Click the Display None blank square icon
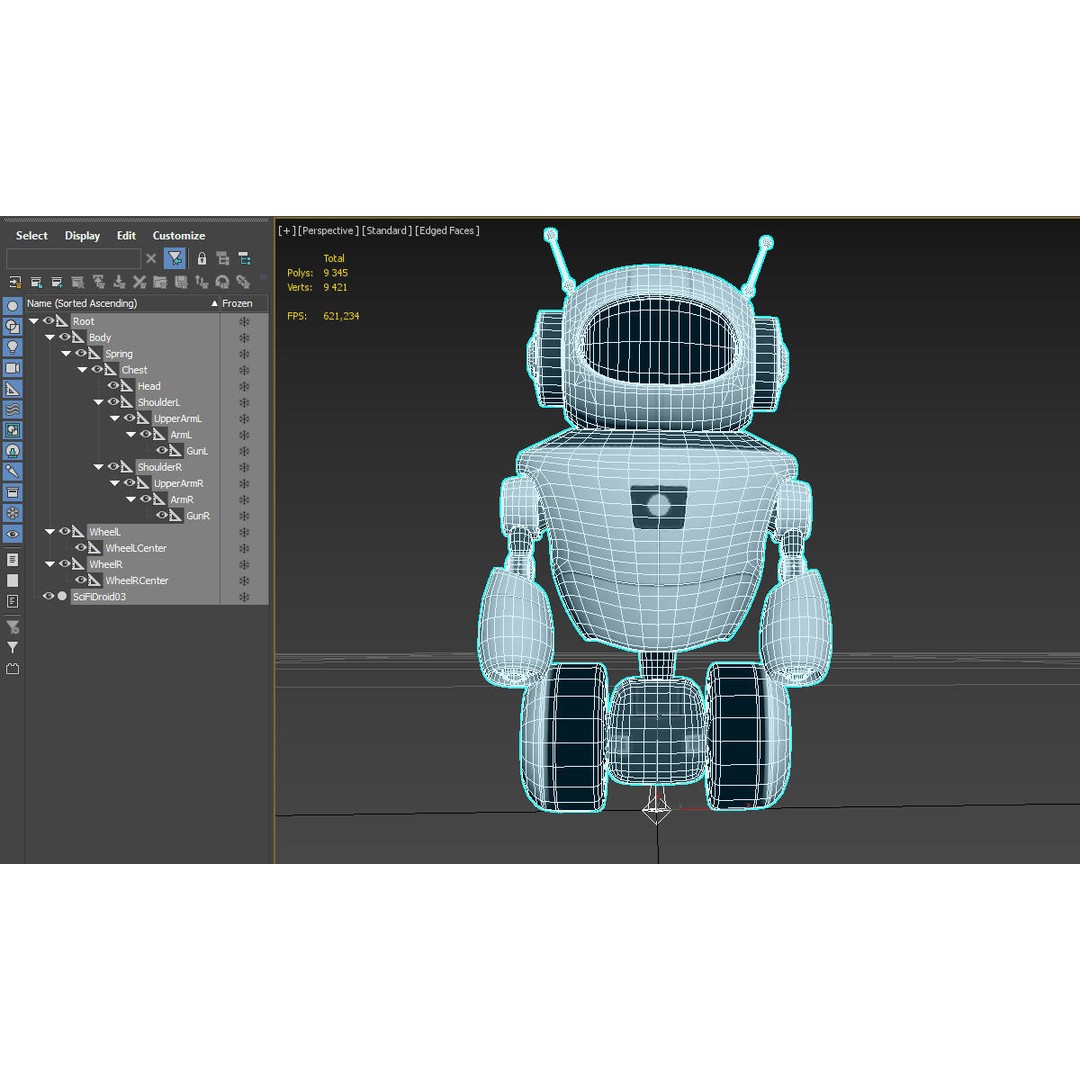The image size is (1080, 1080). (x=12, y=581)
